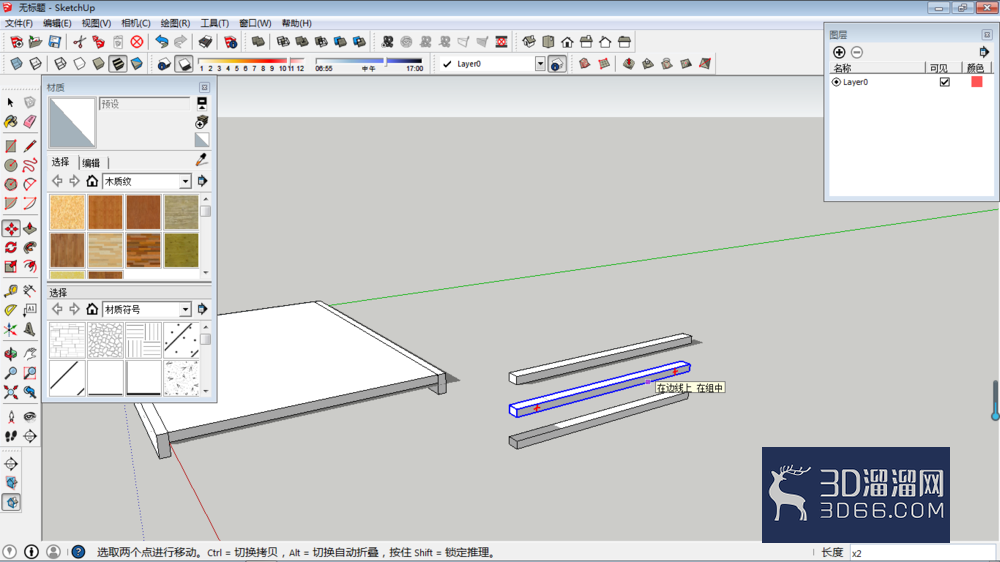Select the Scale tool
1000x562 pixels.
pyautogui.click(x=11, y=266)
